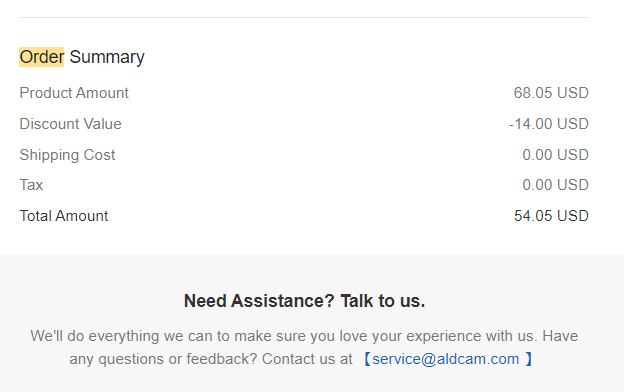The image size is (624, 392).
Task: Open the service@aldcam.com email link
Action: 446,359
